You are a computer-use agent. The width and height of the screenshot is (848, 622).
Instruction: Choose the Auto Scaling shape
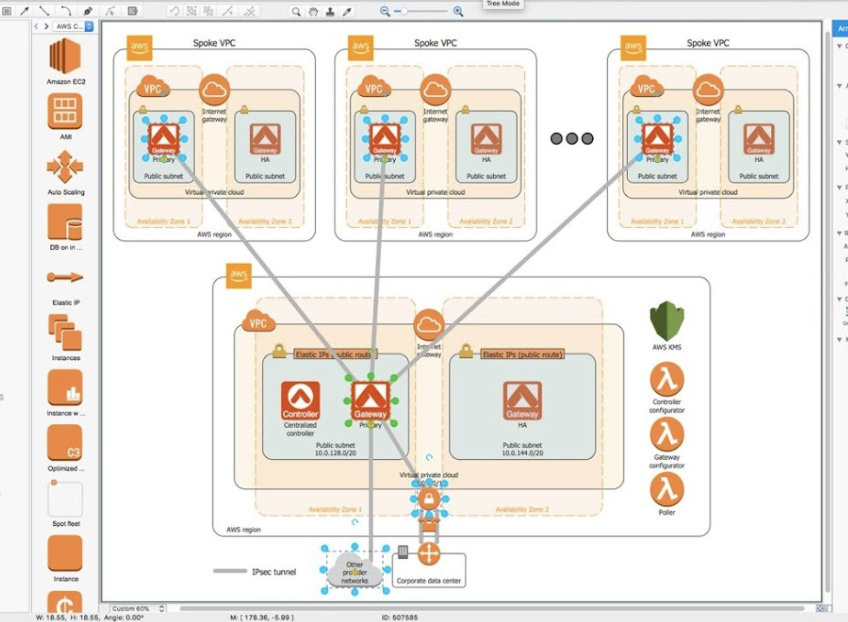click(65, 166)
